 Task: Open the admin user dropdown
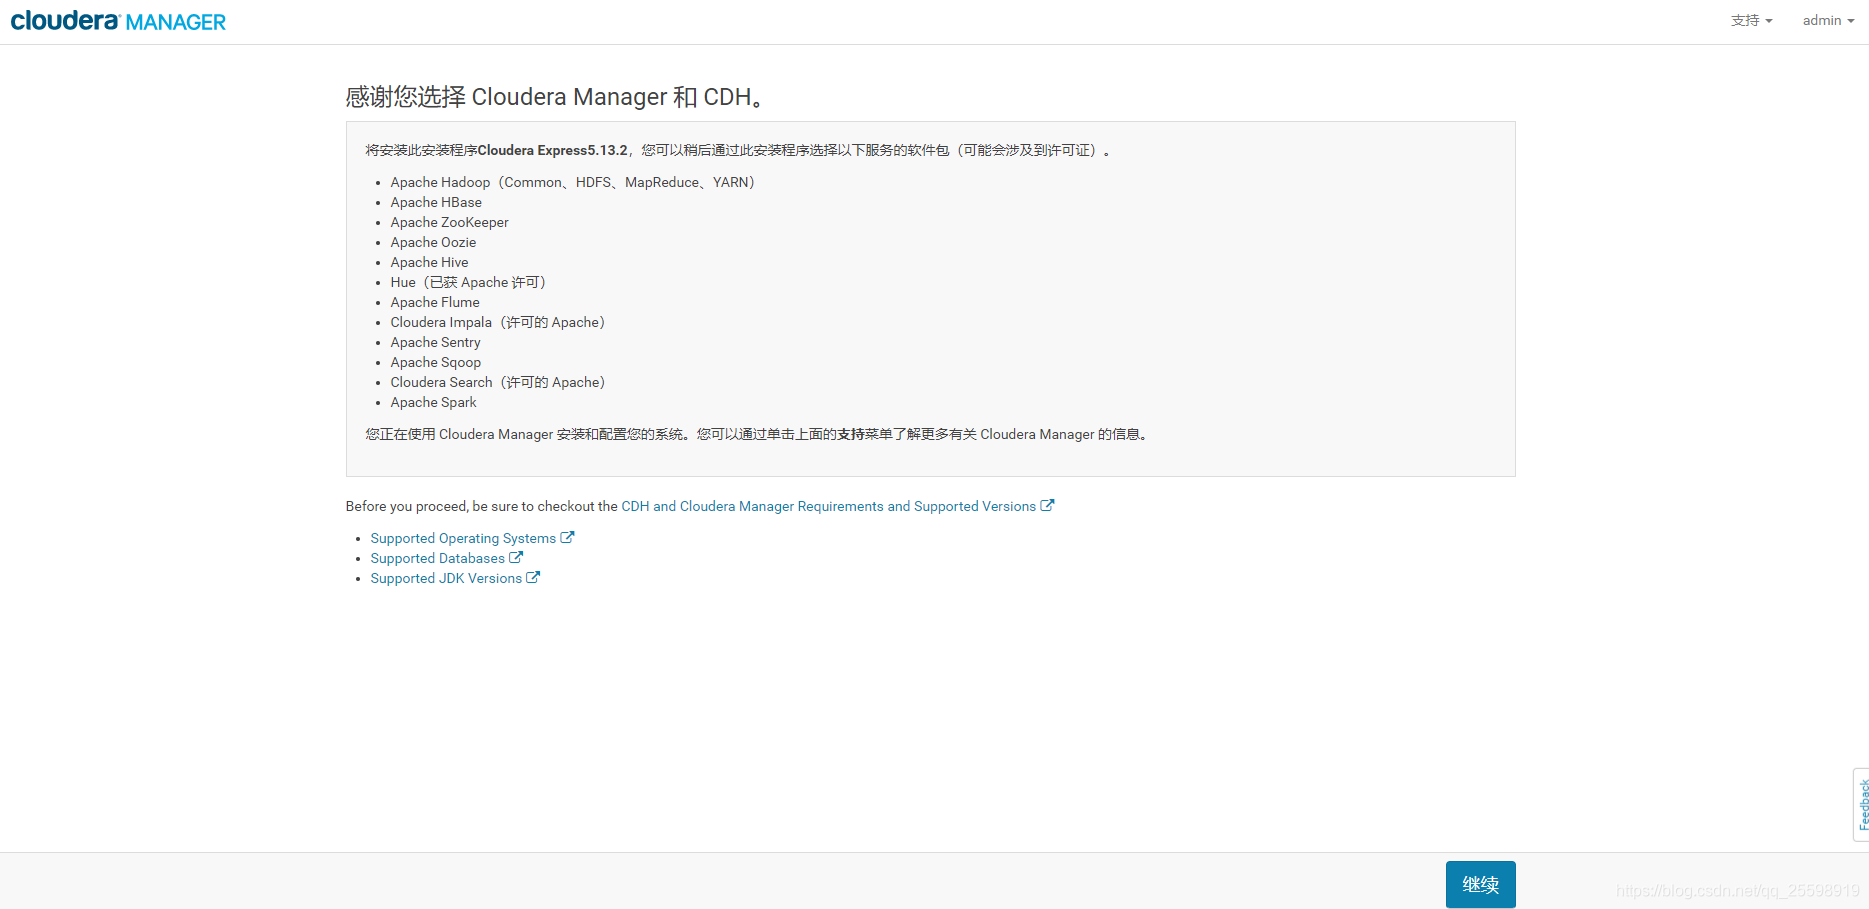tap(1828, 21)
